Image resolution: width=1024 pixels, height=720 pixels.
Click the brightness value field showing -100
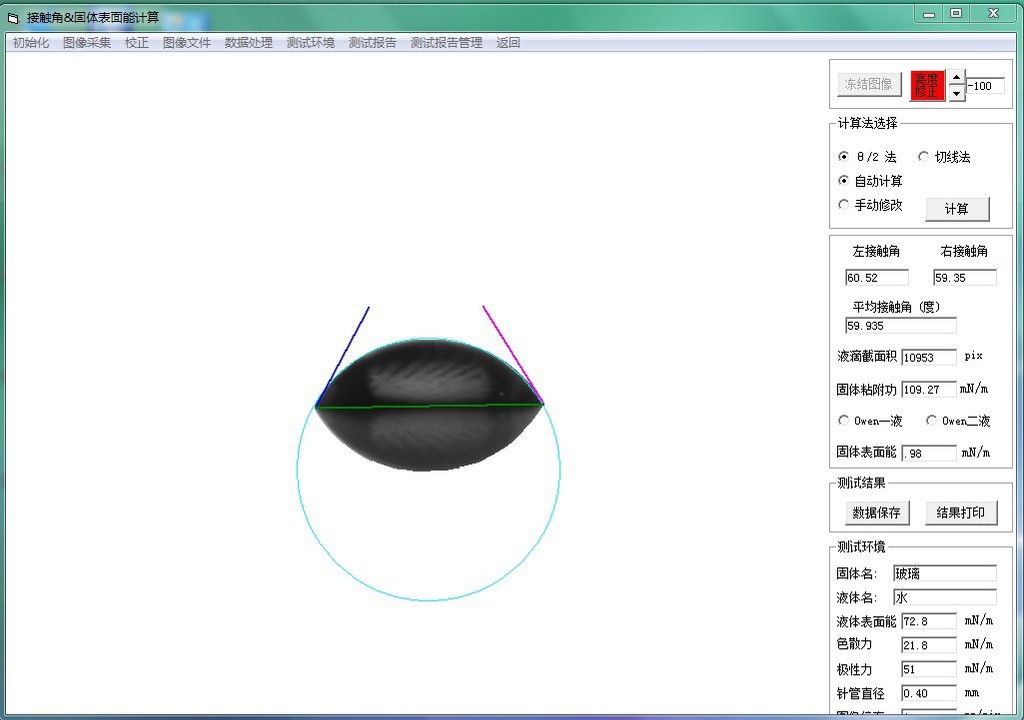(985, 86)
